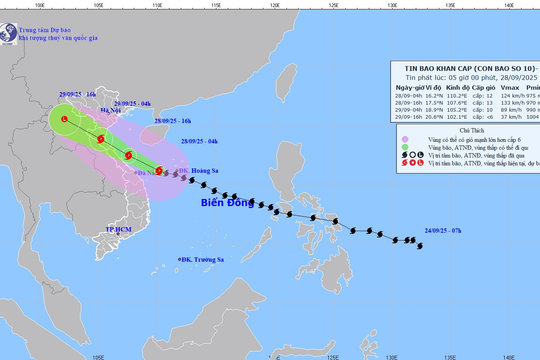The image size is (540, 360).
Task: Click the 'Ngày-giờ' table header
Action: 410,88
